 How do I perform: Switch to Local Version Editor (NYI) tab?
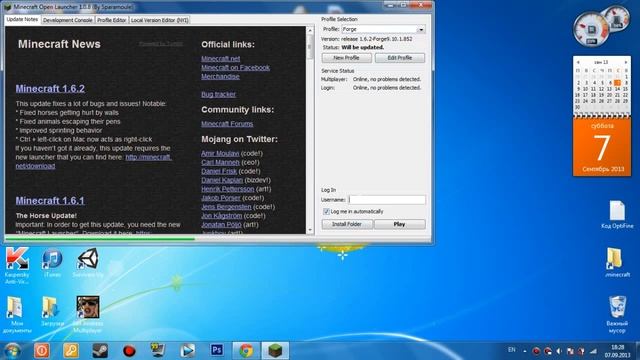[x=160, y=20]
